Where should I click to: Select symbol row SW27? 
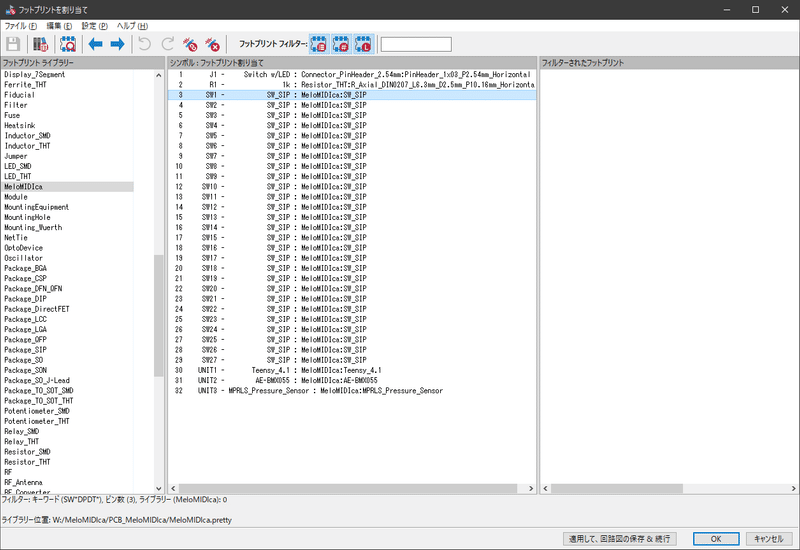click(x=352, y=360)
